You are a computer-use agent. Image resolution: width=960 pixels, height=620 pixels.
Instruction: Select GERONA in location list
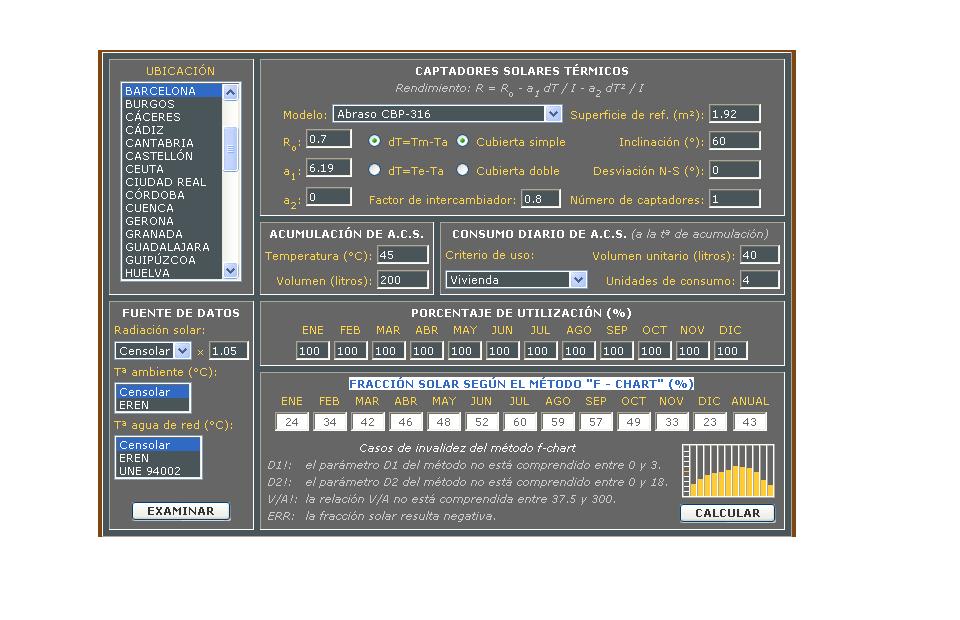pos(172,221)
